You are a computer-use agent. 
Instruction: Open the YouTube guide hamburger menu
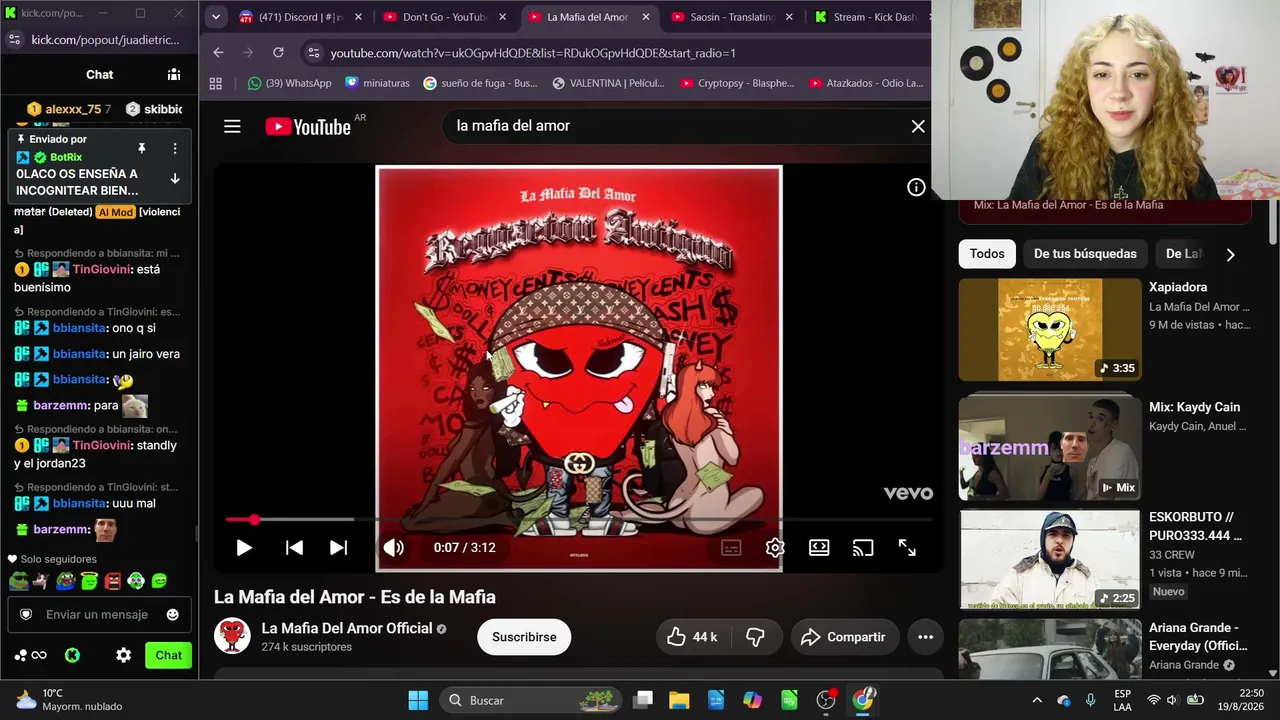click(x=232, y=126)
